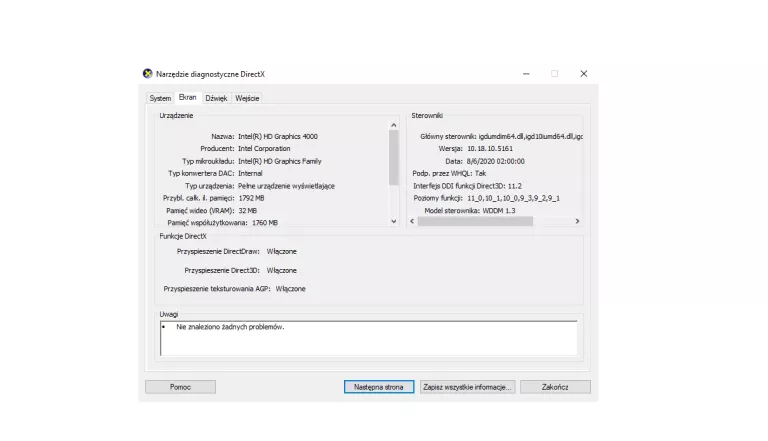Click the Pomoc button
Image resolution: width=768 pixels, height=441 pixels.
click(x=180, y=386)
